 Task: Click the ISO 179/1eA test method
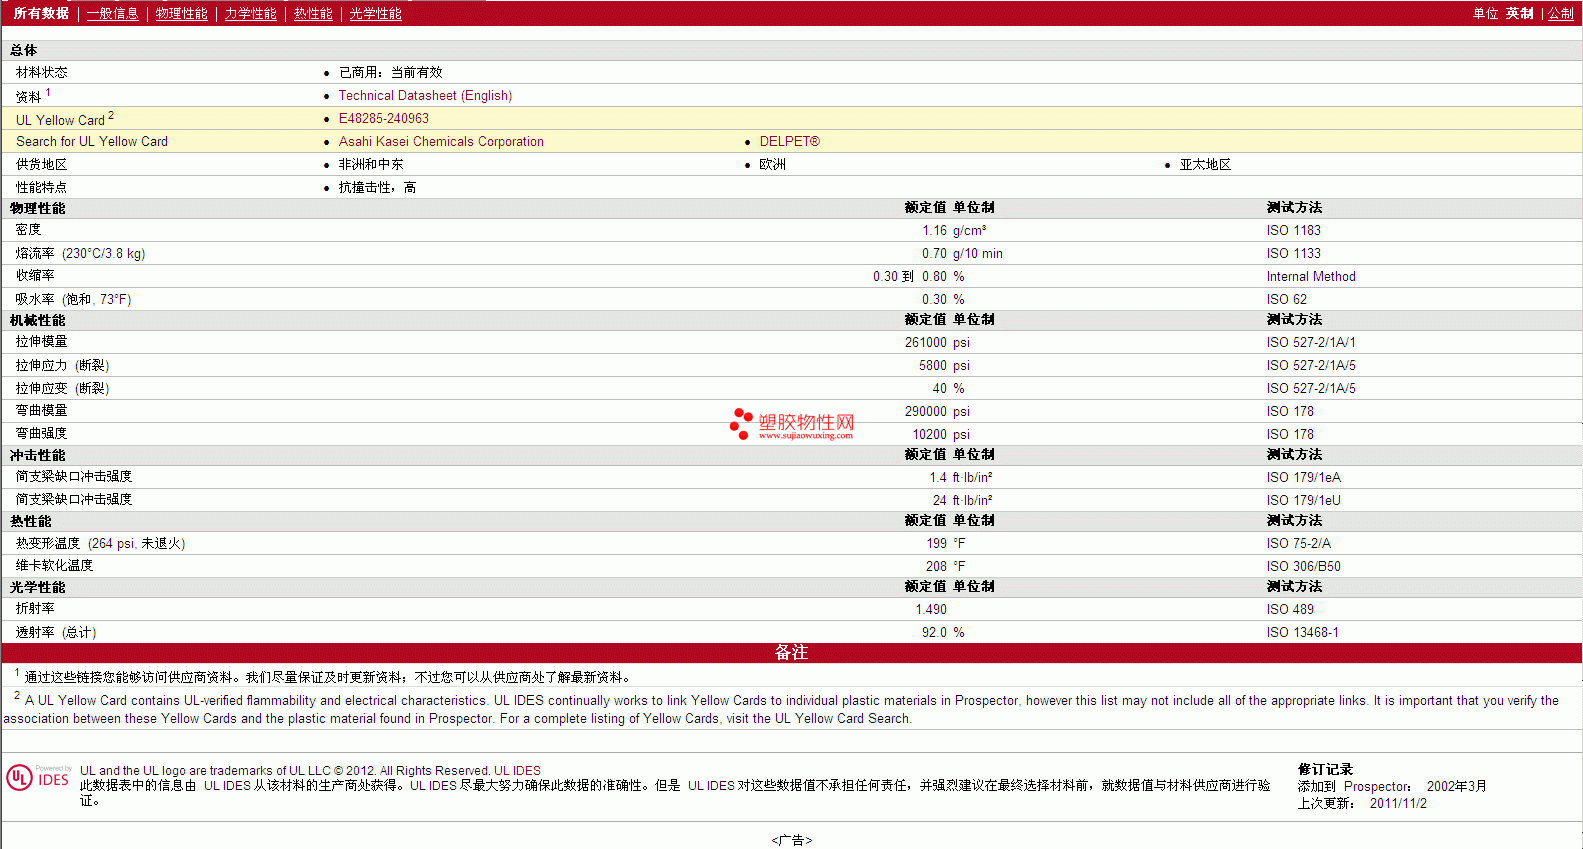(x=1304, y=477)
